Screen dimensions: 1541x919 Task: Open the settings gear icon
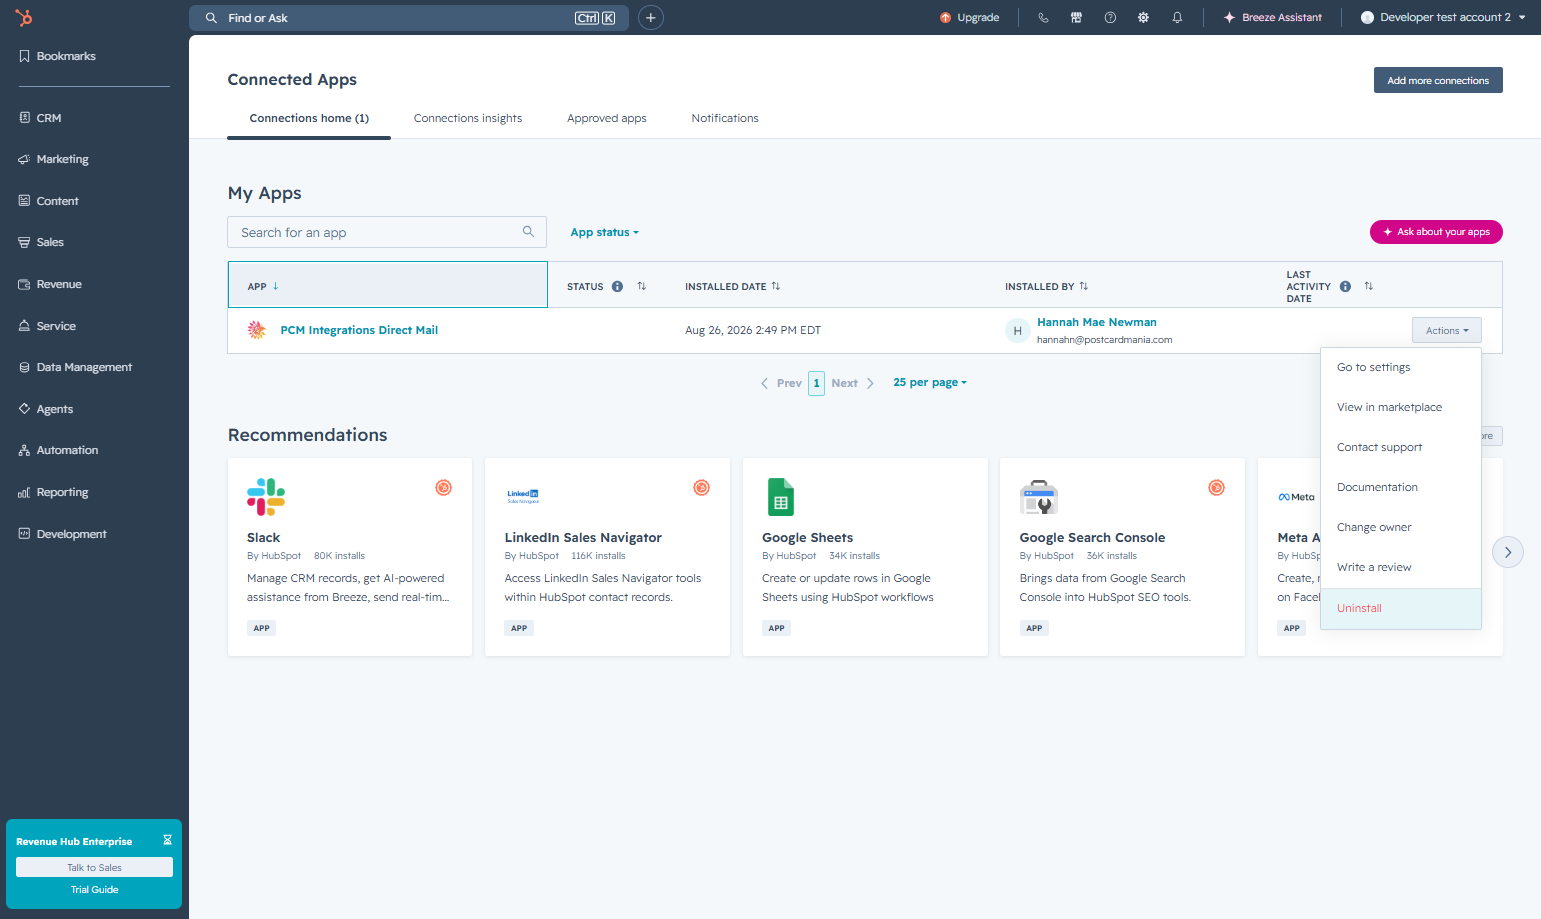pyautogui.click(x=1143, y=18)
